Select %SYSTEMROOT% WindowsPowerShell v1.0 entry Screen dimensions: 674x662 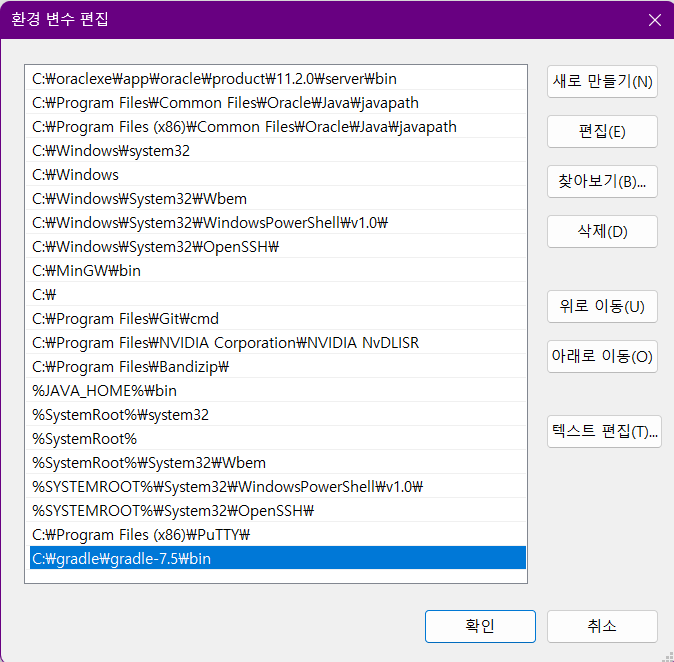(x=278, y=487)
